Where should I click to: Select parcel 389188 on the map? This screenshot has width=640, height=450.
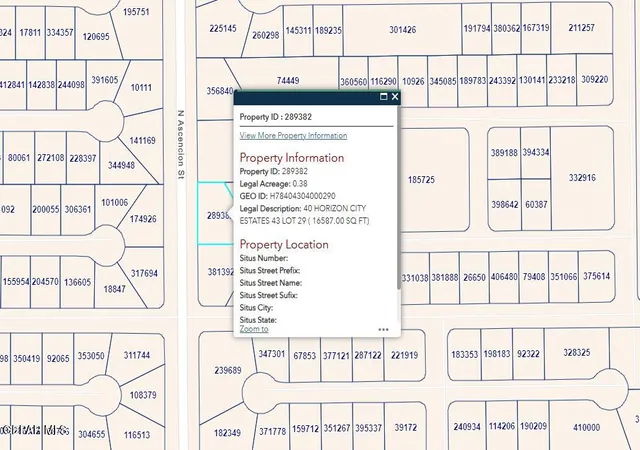pyautogui.click(x=504, y=153)
